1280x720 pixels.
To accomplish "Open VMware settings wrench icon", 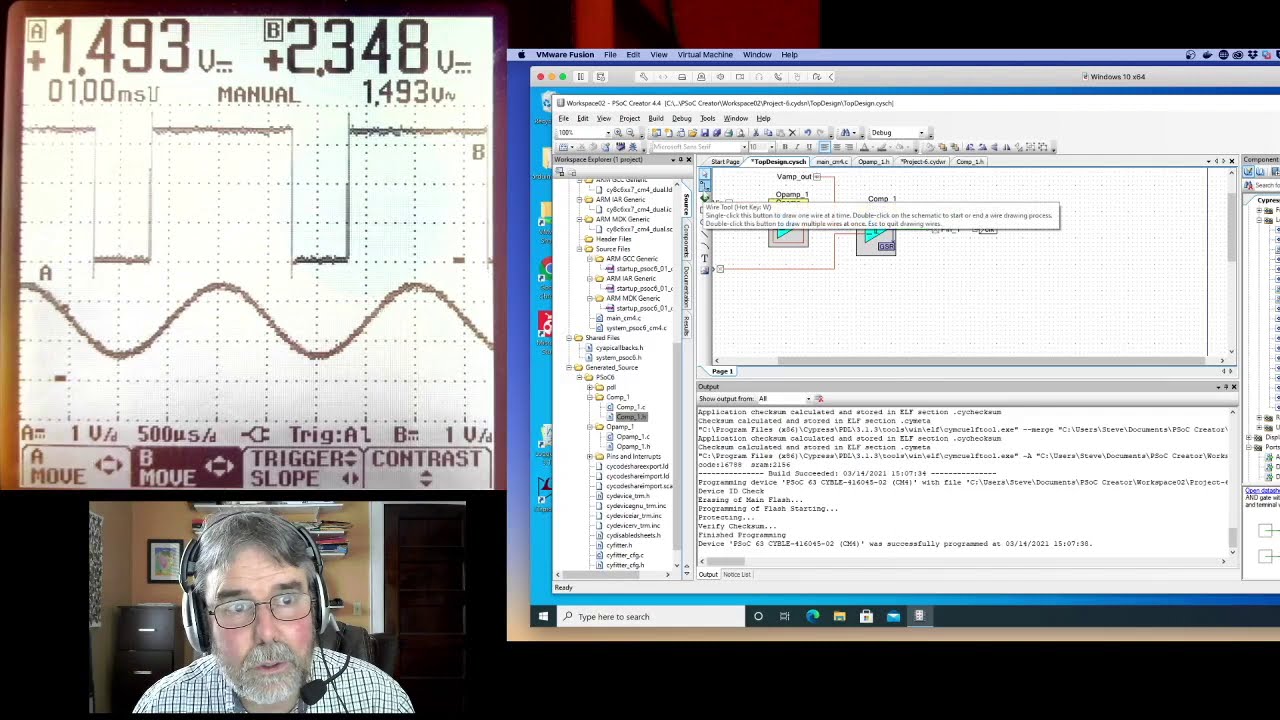I will (x=644, y=76).
